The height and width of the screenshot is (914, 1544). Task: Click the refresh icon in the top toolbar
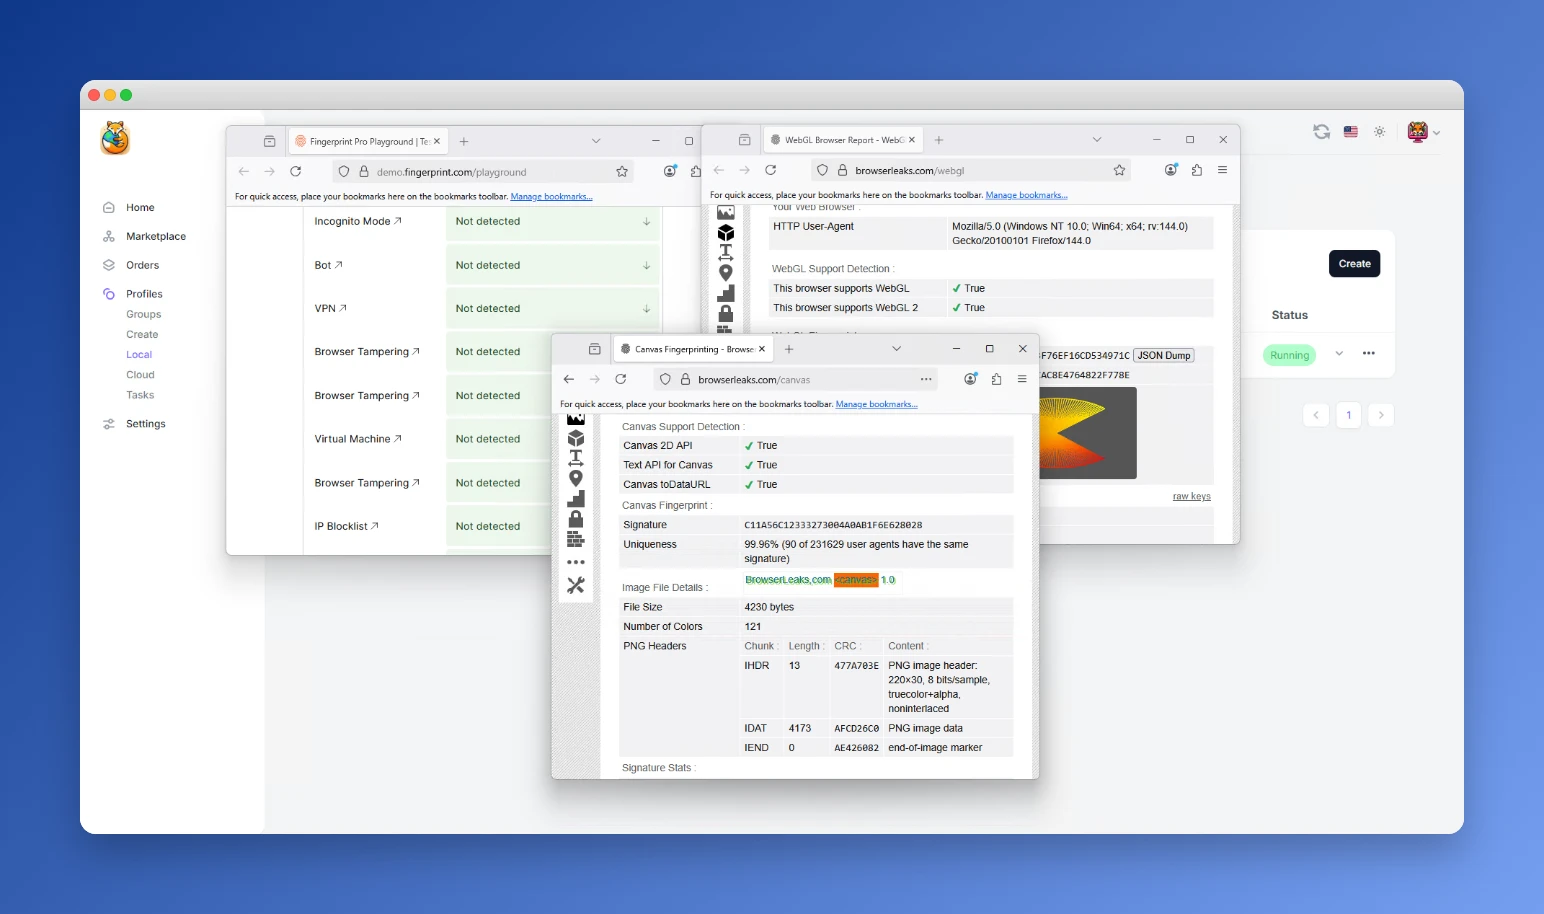click(x=1321, y=131)
